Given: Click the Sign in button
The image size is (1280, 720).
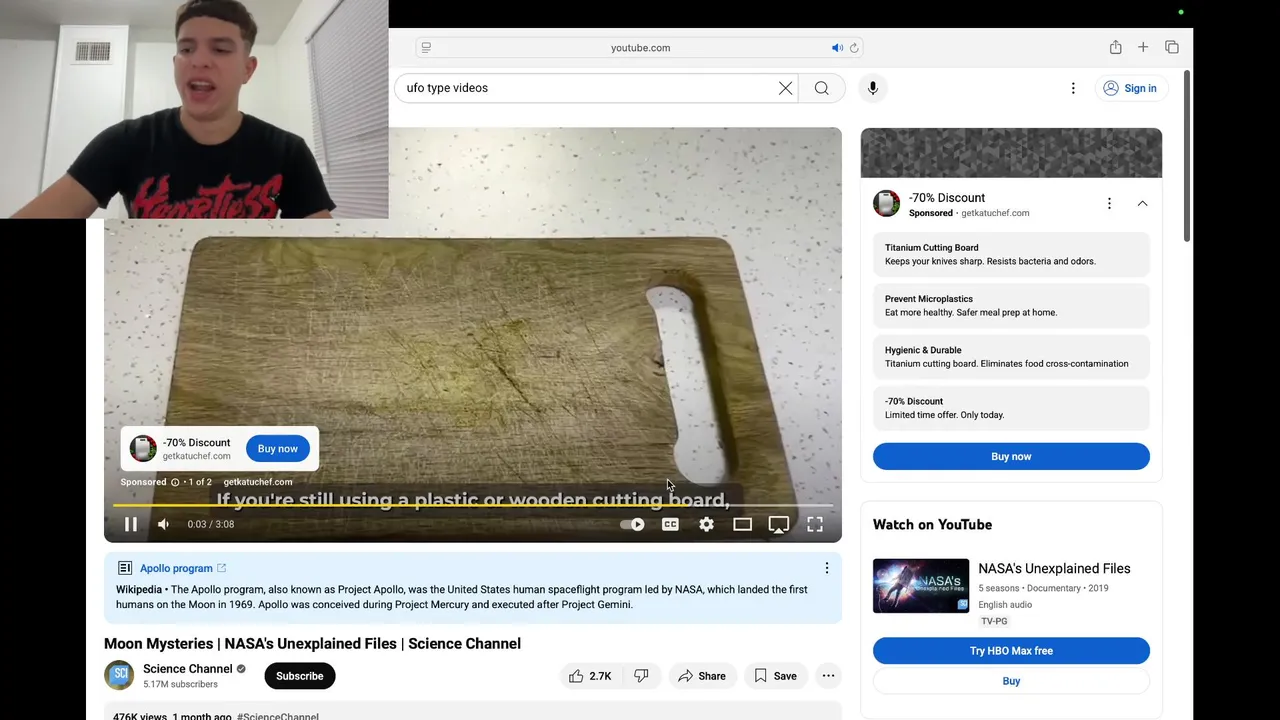Looking at the screenshot, I should click(x=1130, y=88).
